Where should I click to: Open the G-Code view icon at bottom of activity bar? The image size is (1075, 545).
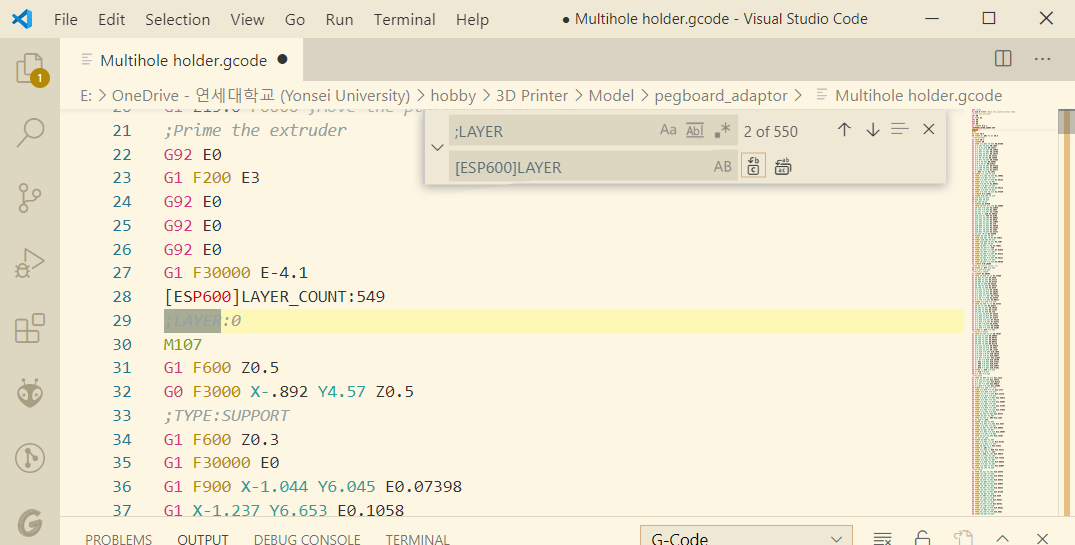[x=30, y=523]
